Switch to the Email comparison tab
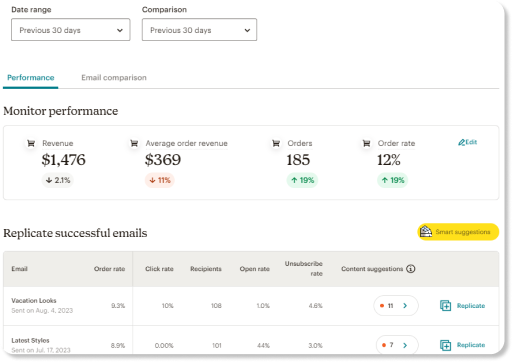The image size is (512, 362). click(x=114, y=78)
